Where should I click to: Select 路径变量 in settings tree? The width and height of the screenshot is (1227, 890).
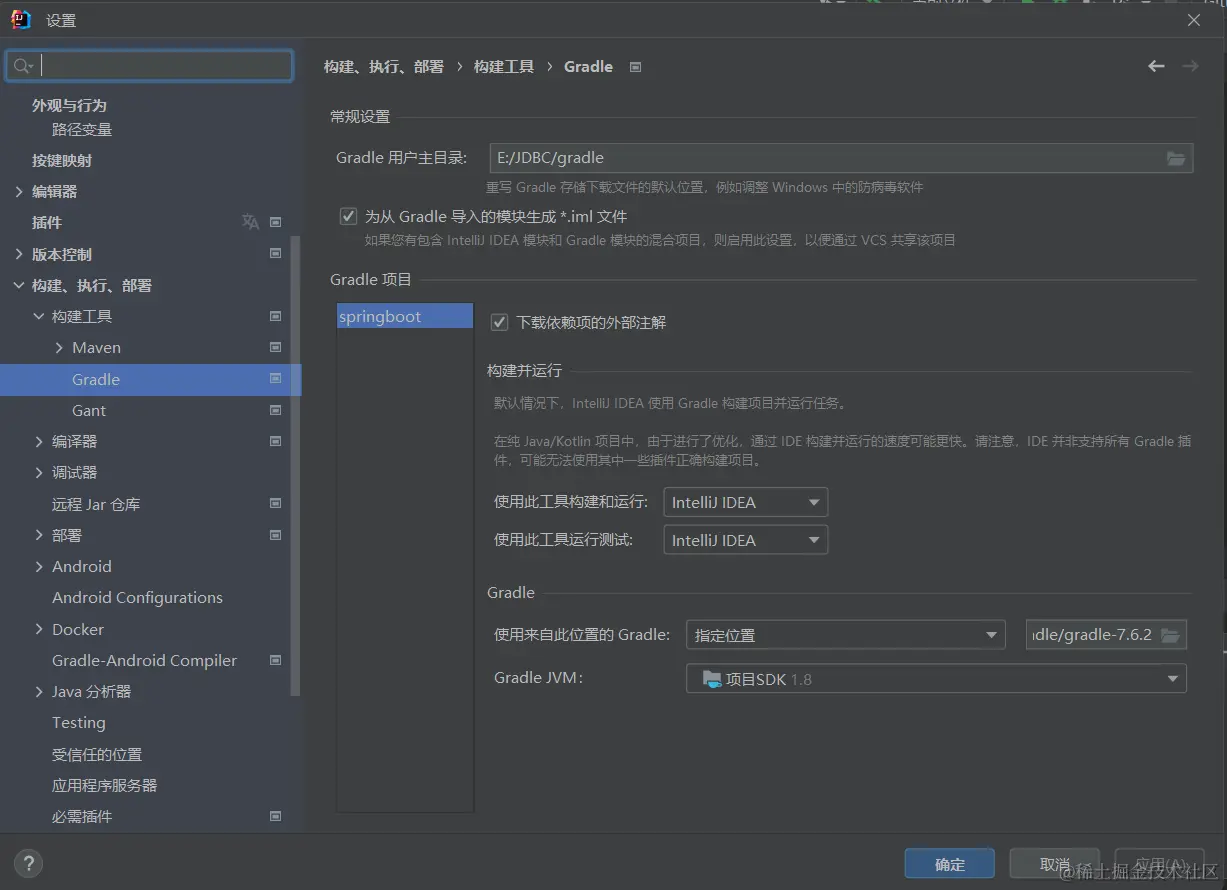click(82, 129)
